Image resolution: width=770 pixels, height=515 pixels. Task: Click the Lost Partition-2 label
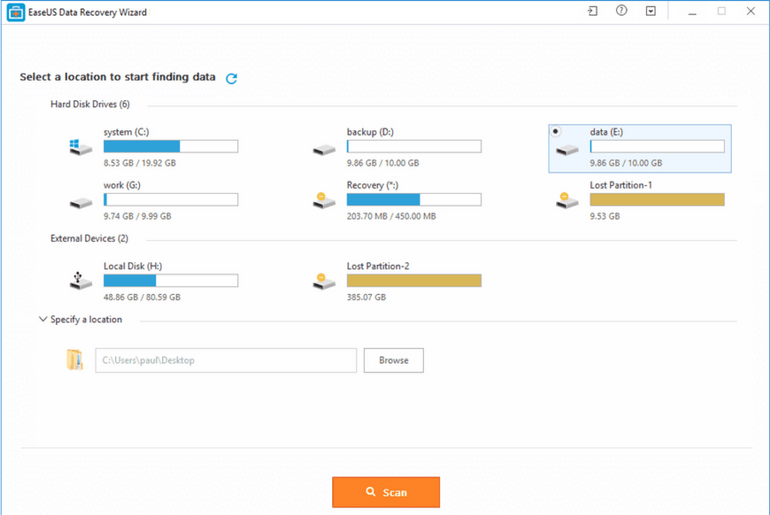[x=378, y=266]
